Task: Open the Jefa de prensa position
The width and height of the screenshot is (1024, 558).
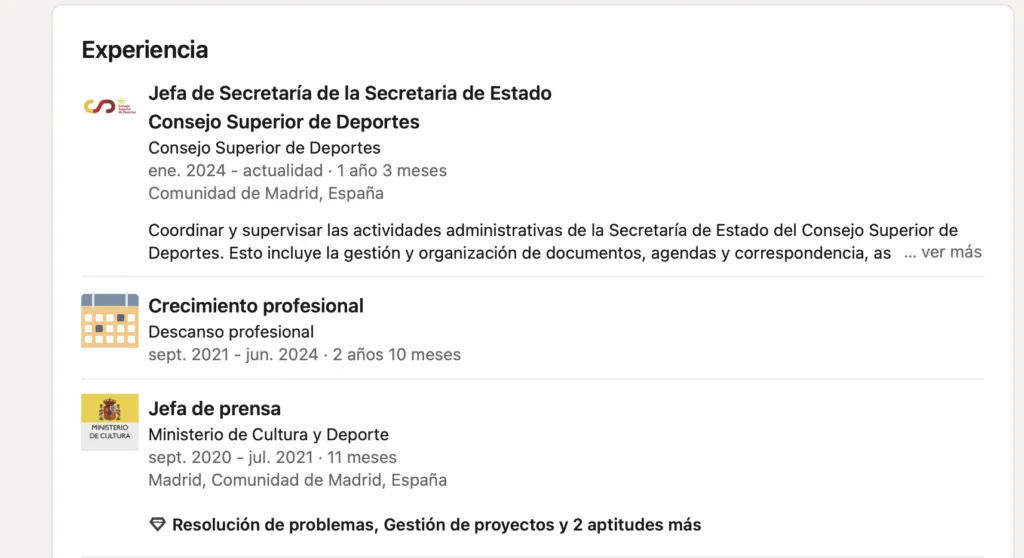Action: pyautogui.click(x=215, y=408)
